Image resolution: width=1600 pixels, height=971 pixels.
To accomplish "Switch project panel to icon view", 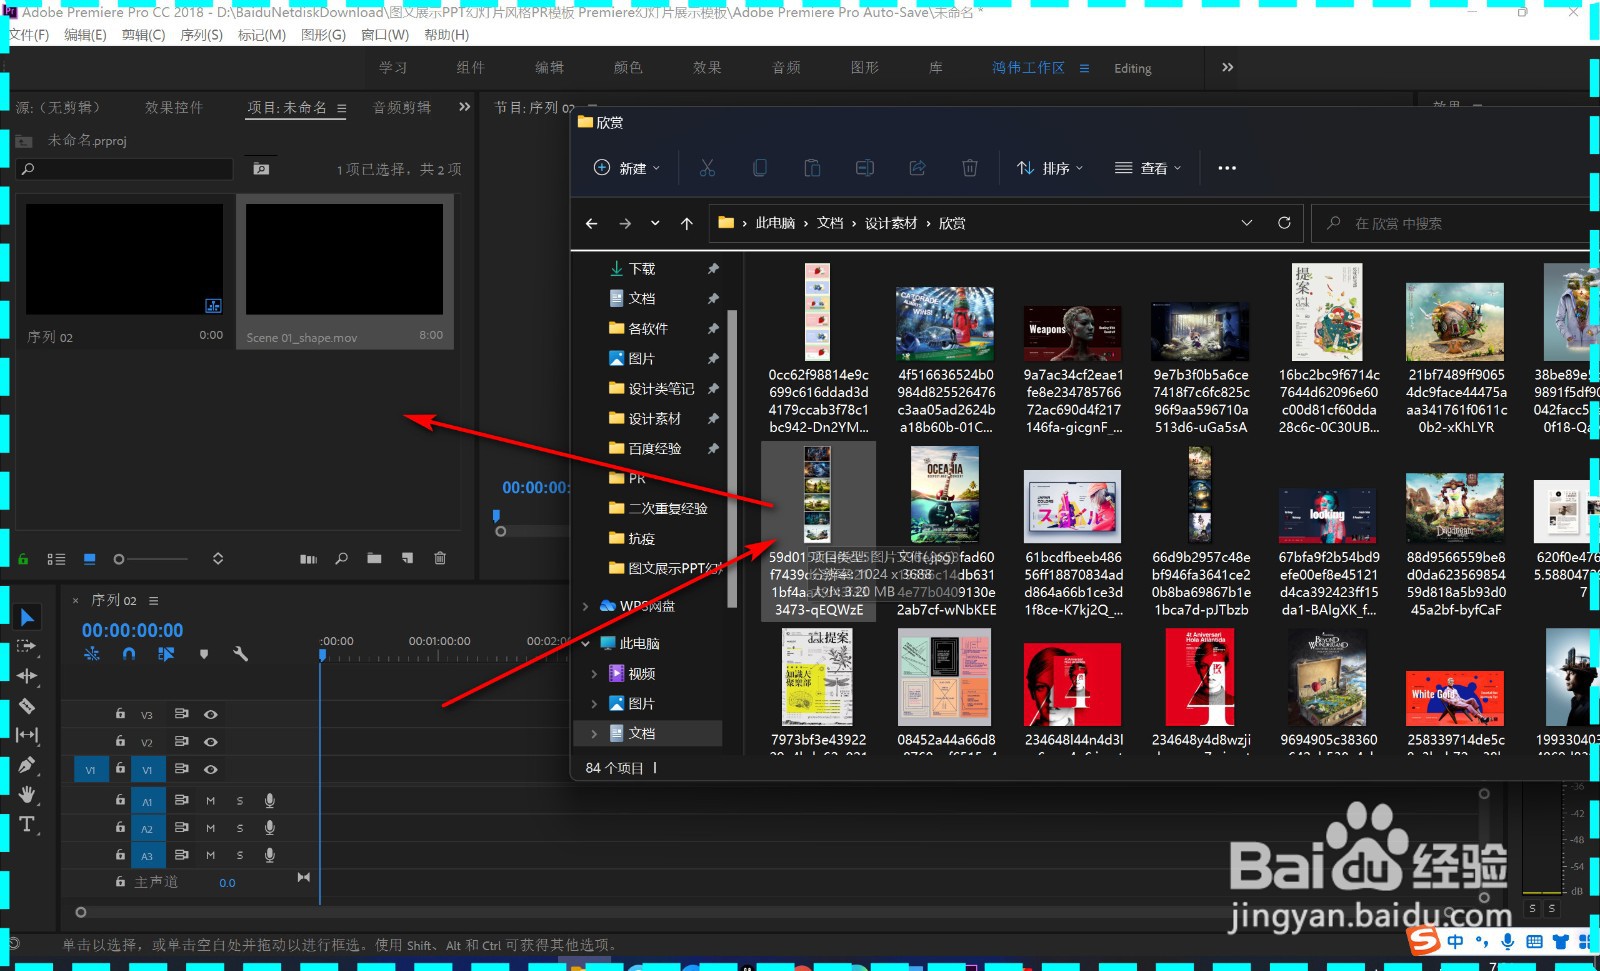I will click(89, 559).
